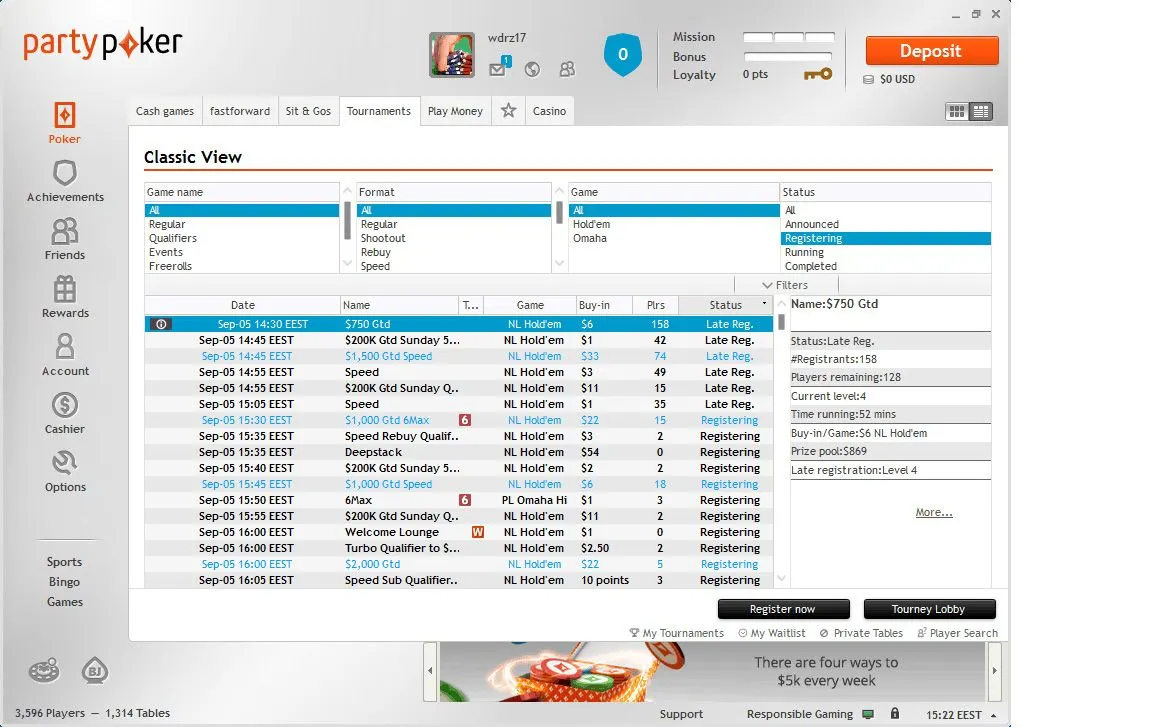Viewport: 1151px width, 727px height.
Task: Open the fastforward tab
Action: point(240,111)
